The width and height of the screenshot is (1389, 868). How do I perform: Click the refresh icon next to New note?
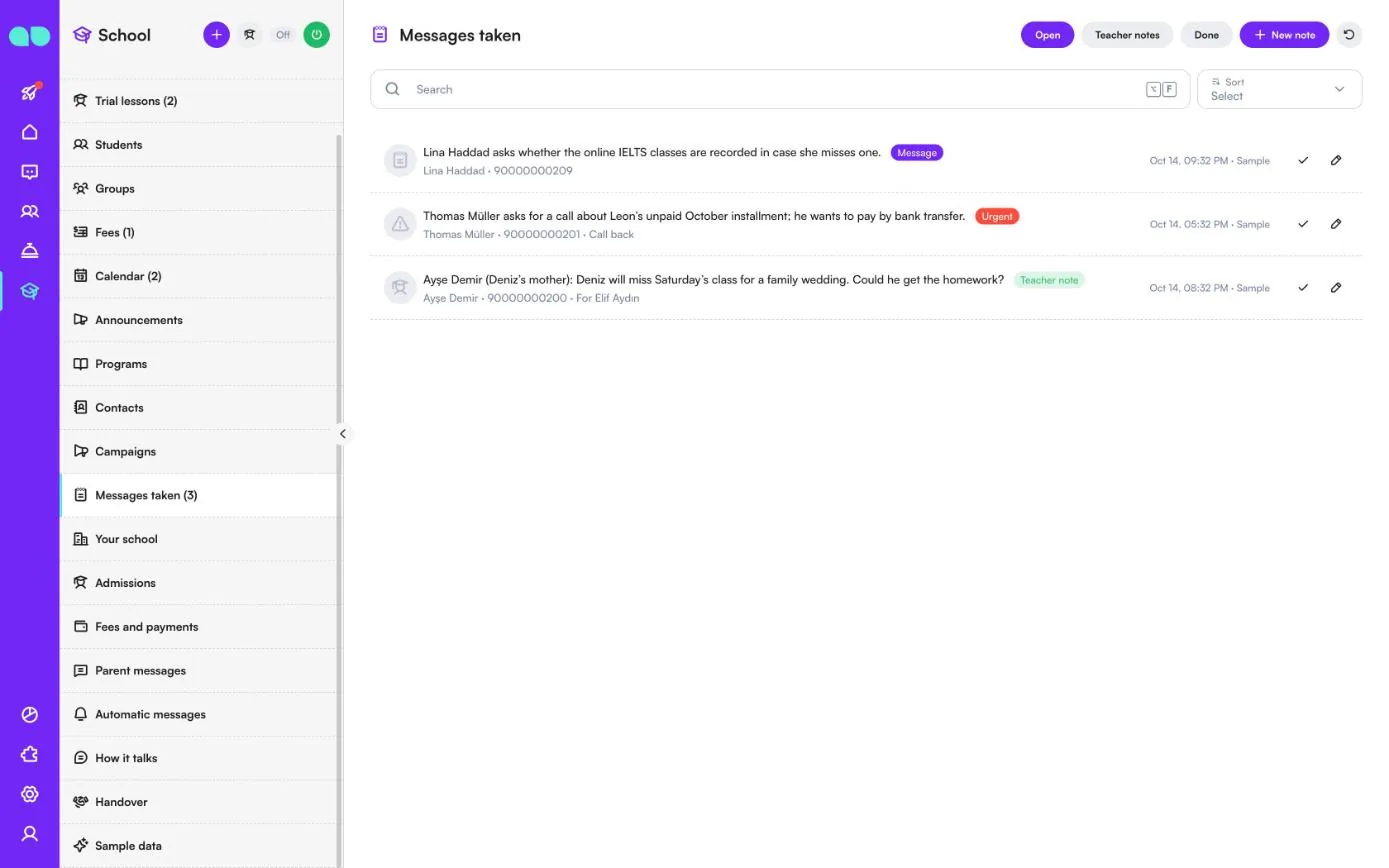tap(1349, 35)
